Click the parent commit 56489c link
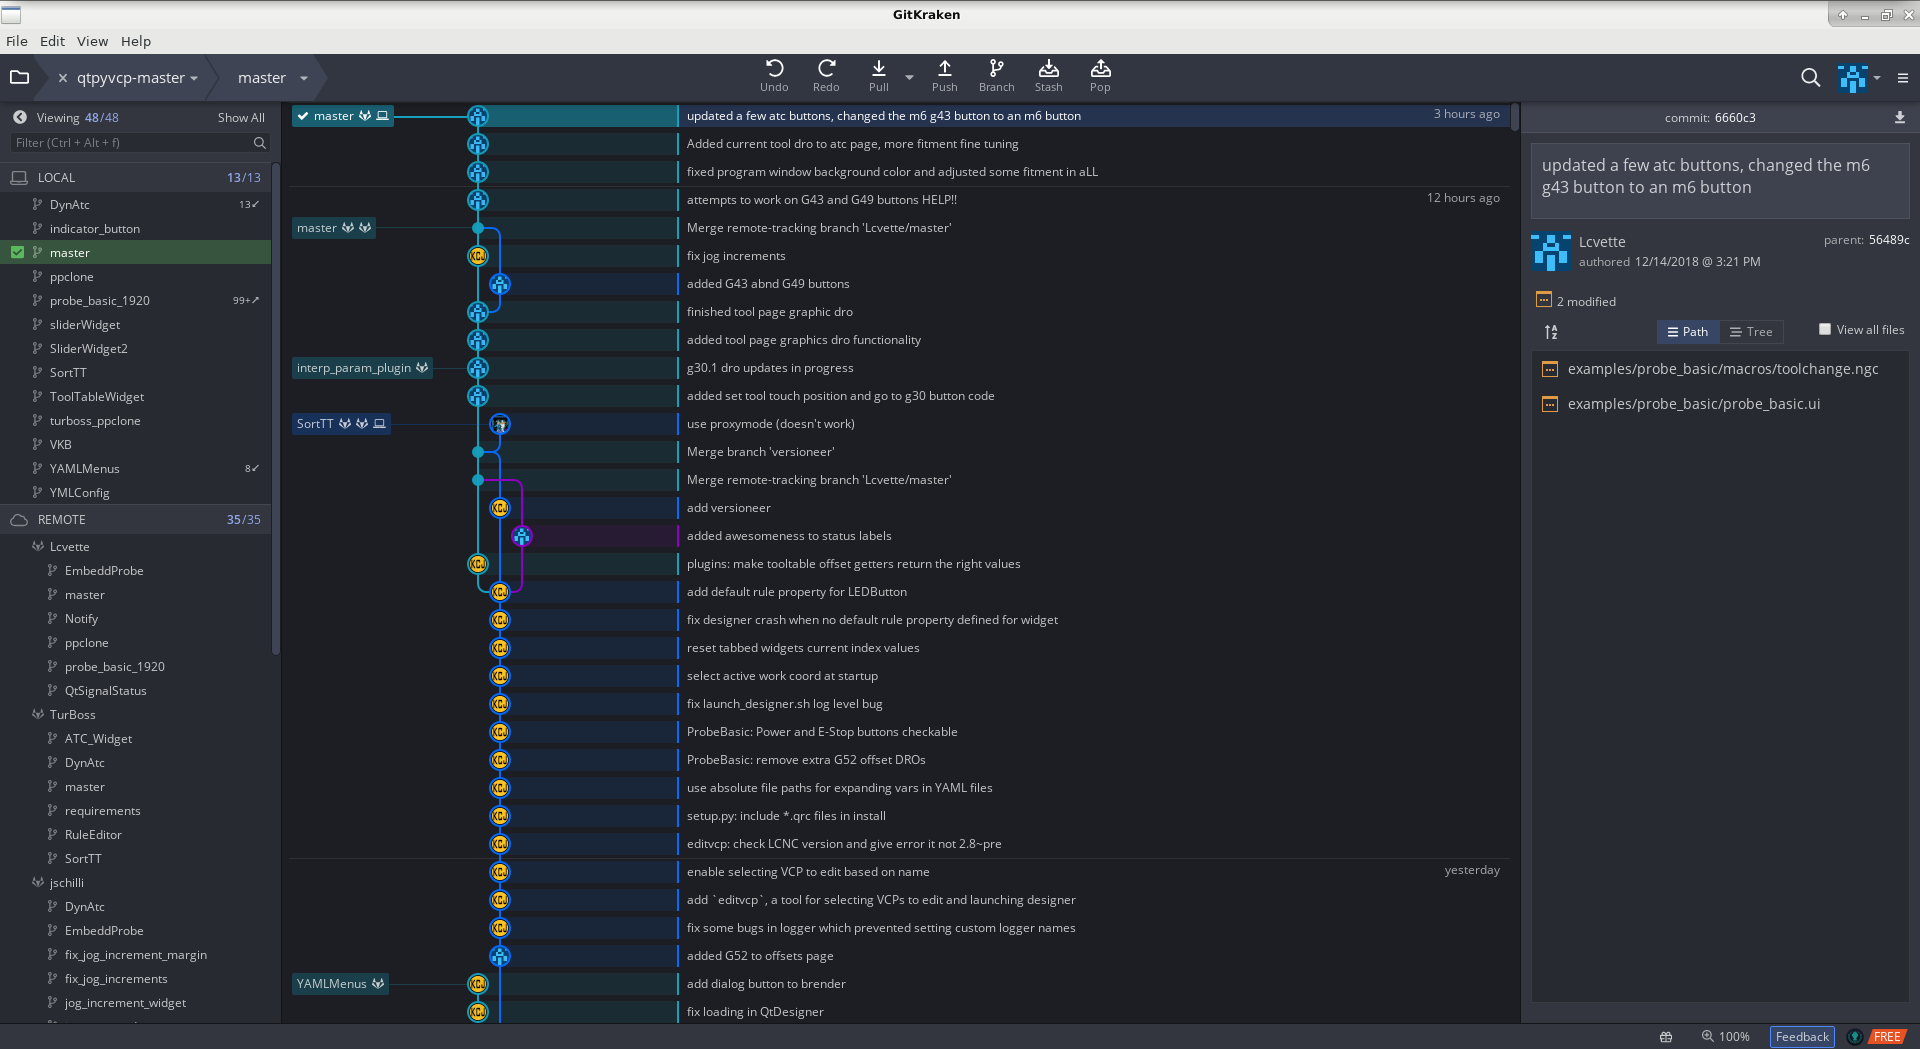The width and height of the screenshot is (1920, 1049). 1889,240
